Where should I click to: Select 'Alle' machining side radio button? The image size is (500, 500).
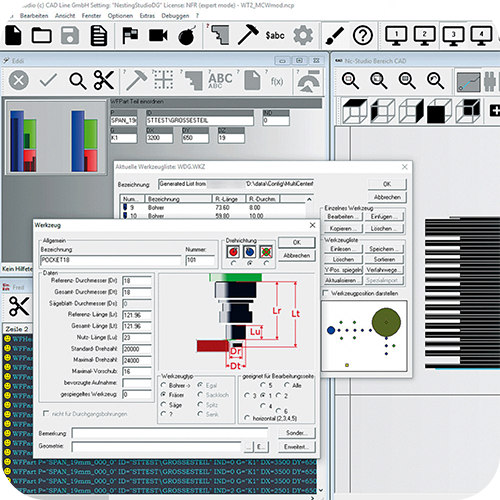[287, 385]
